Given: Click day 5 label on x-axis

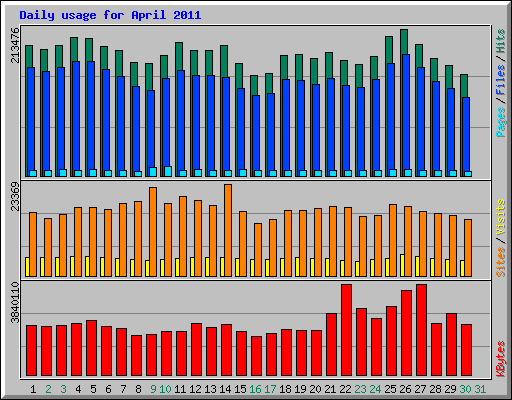Looking at the screenshot, I should 93,389.
